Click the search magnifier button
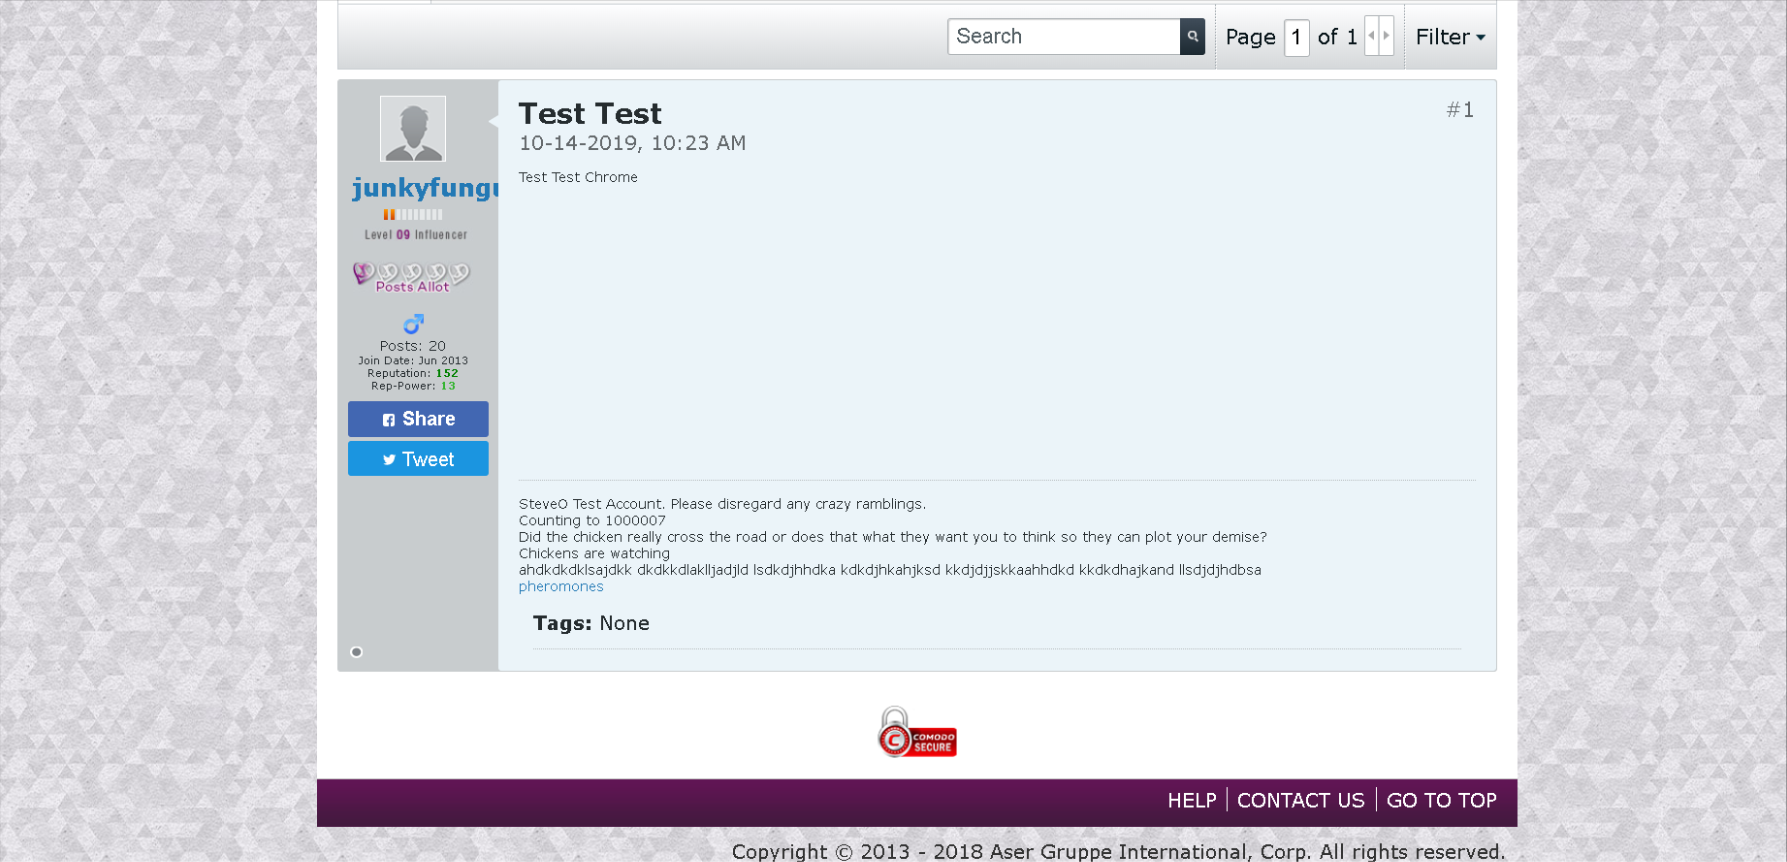 (x=1192, y=37)
